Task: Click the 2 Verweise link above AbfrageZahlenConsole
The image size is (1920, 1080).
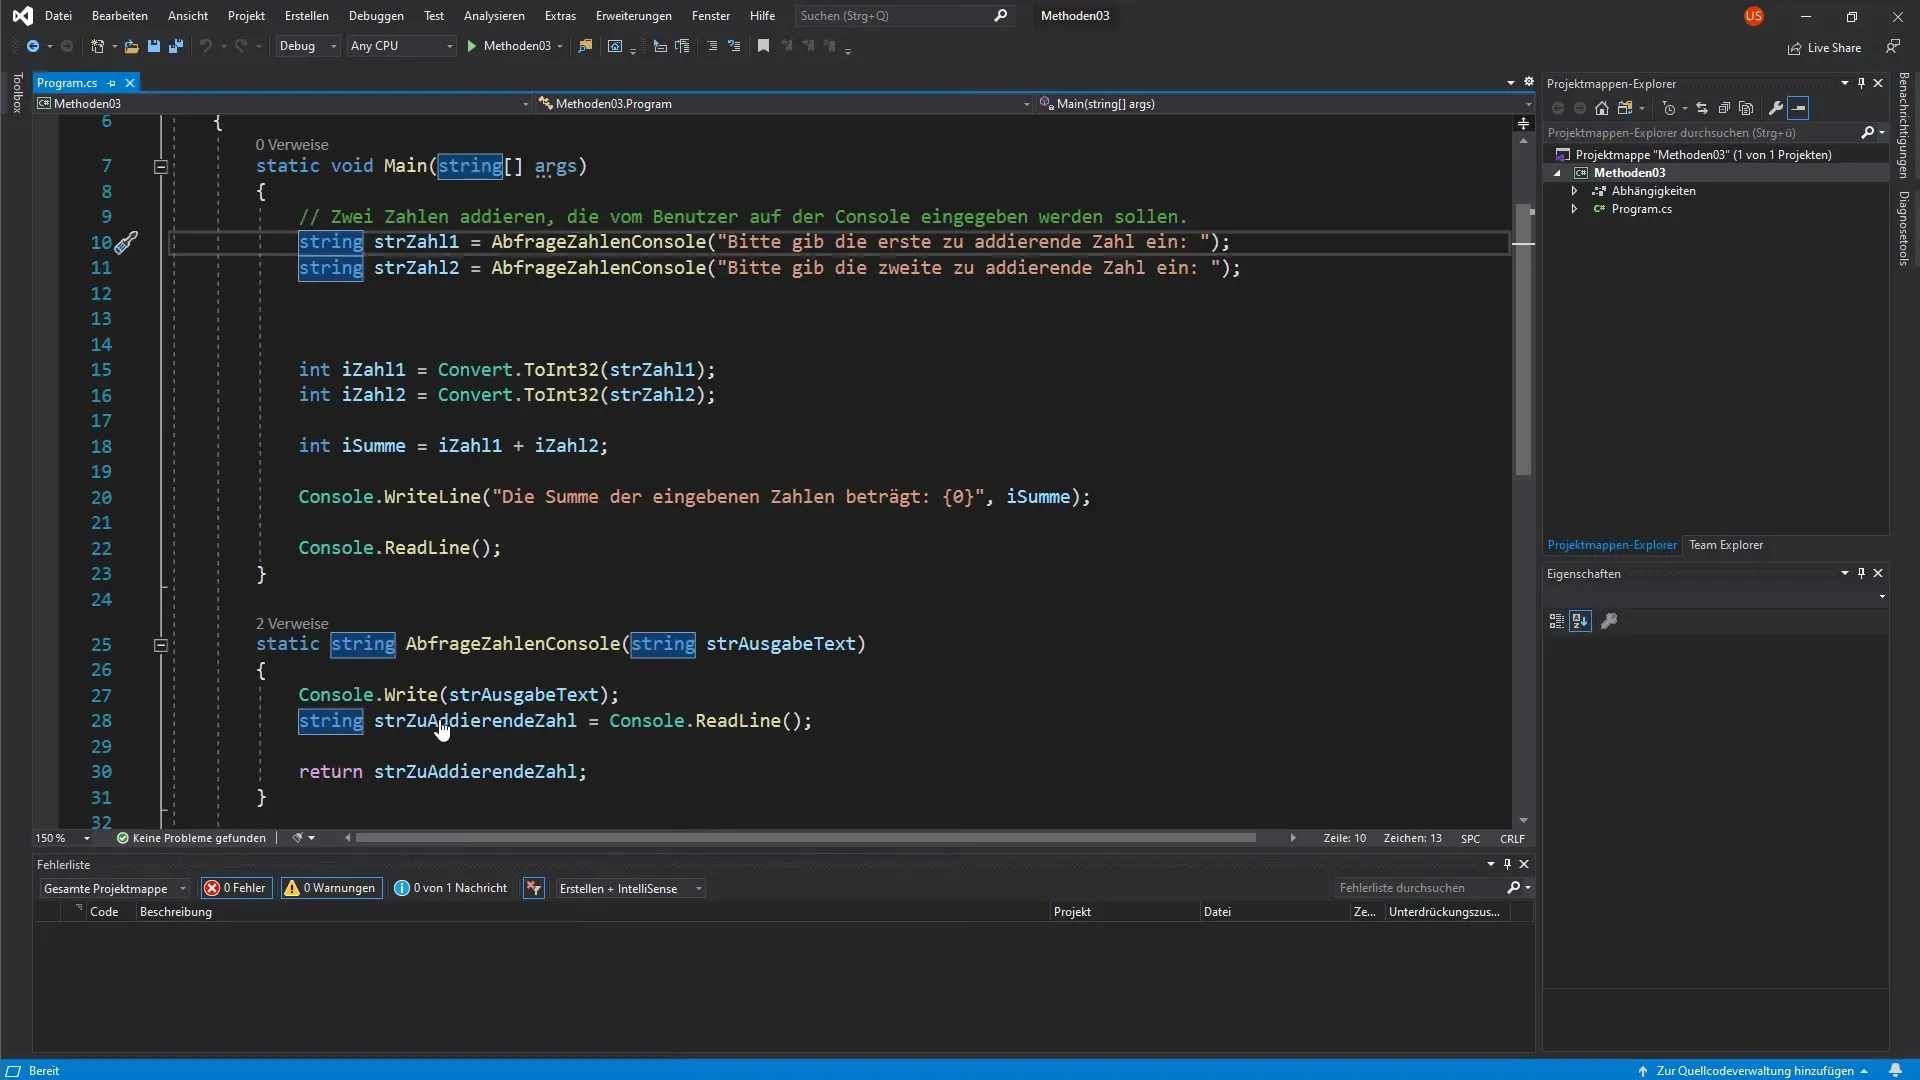Action: [292, 623]
